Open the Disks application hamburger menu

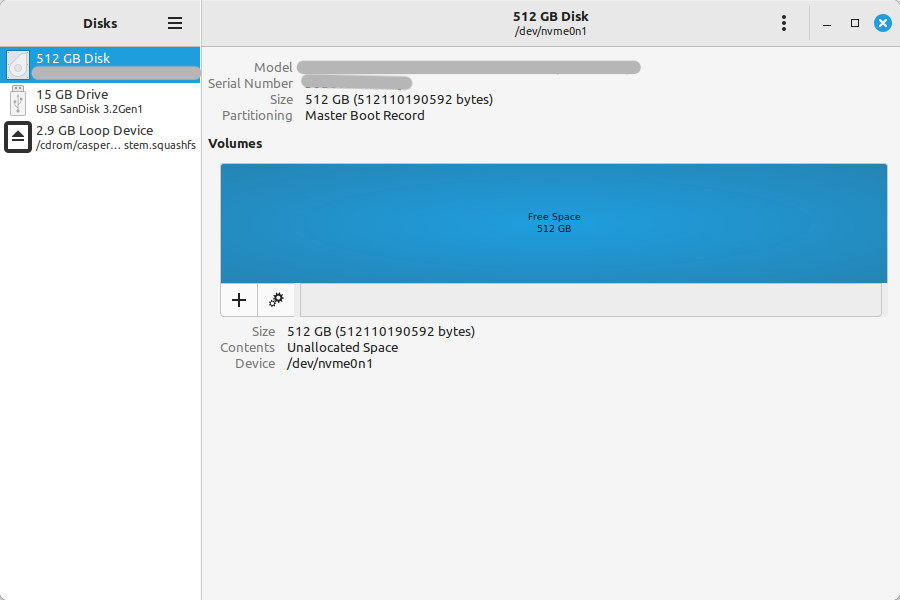[x=175, y=23]
